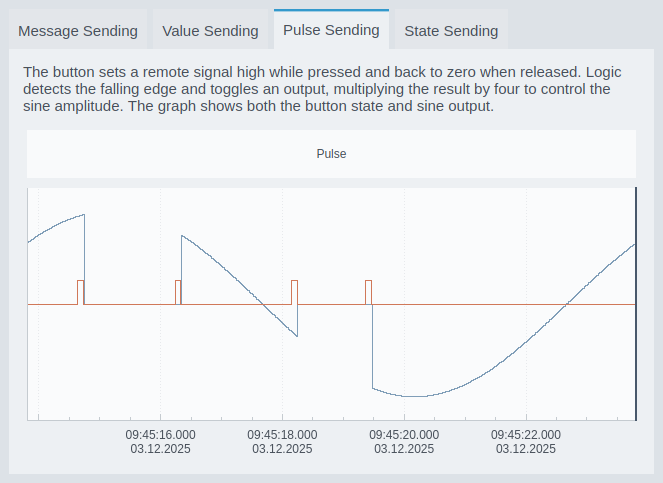This screenshot has width=663, height=483.
Task: Click the first sine peak before its drop
Action: (x=83, y=215)
